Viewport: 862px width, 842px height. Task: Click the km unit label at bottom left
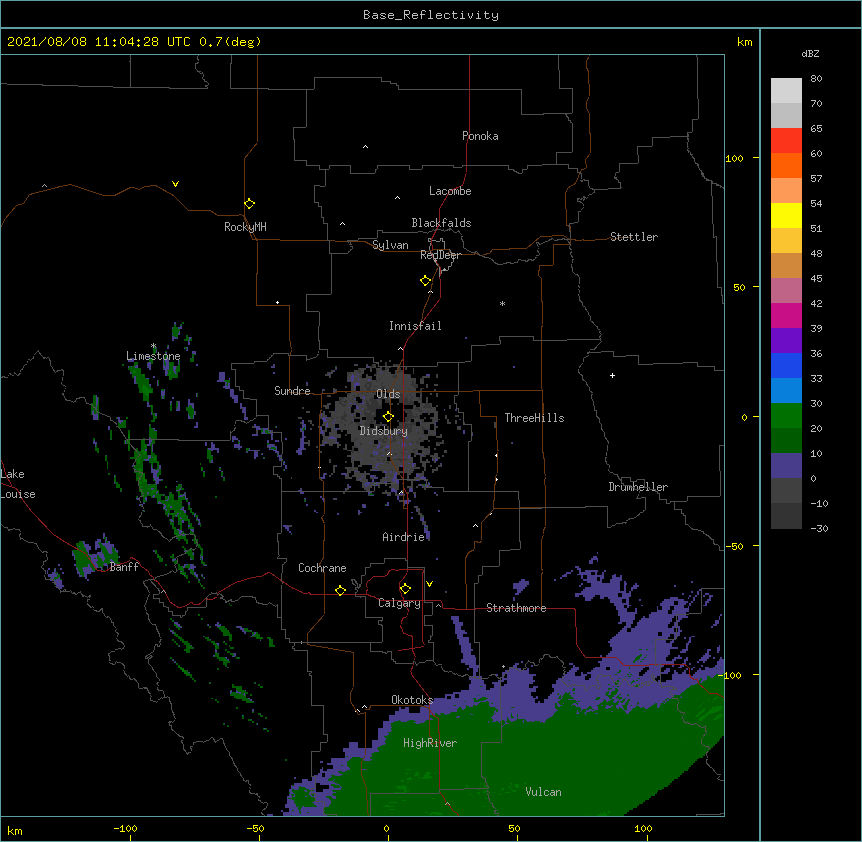[x=15, y=830]
